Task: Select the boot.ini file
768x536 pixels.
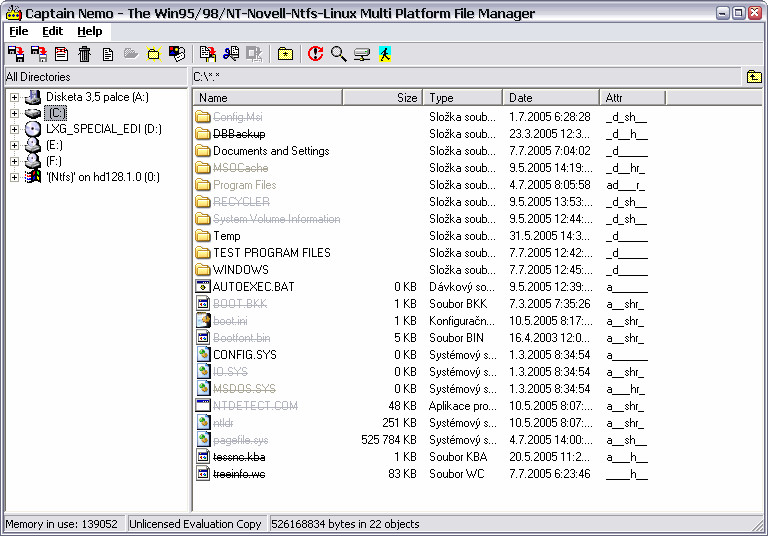Action: [230, 321]
